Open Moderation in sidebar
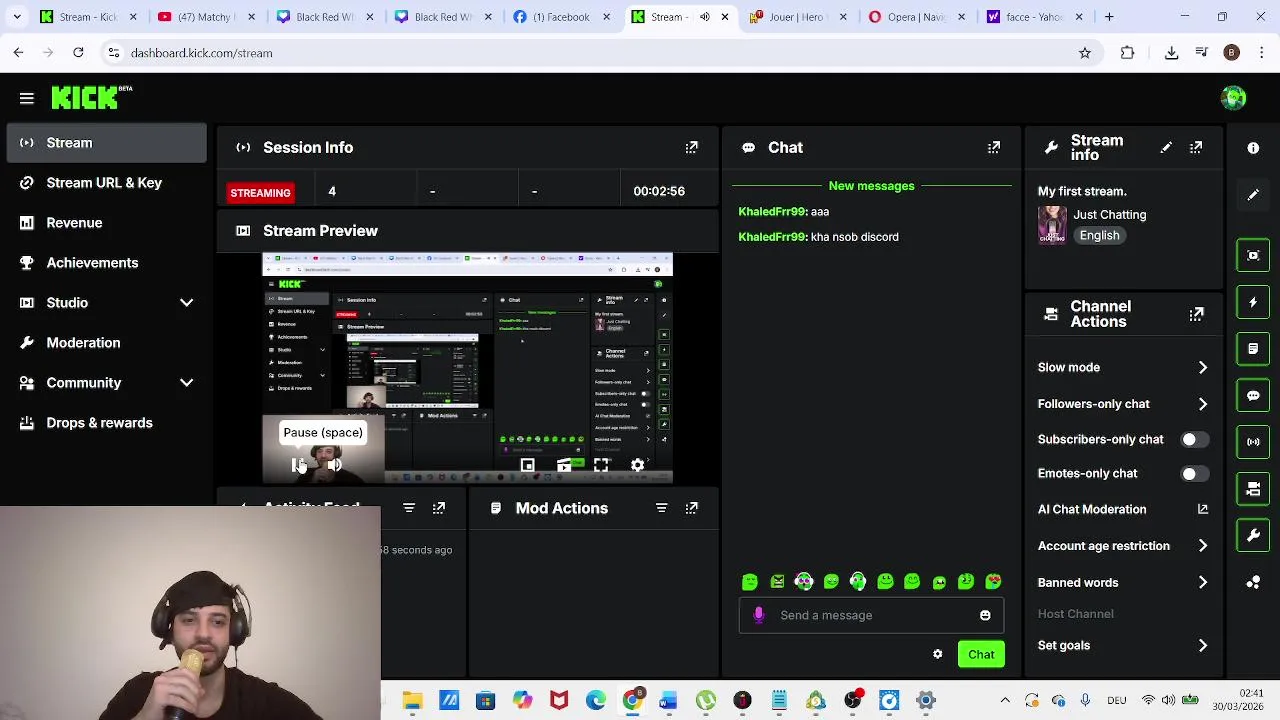 (106, 343)
